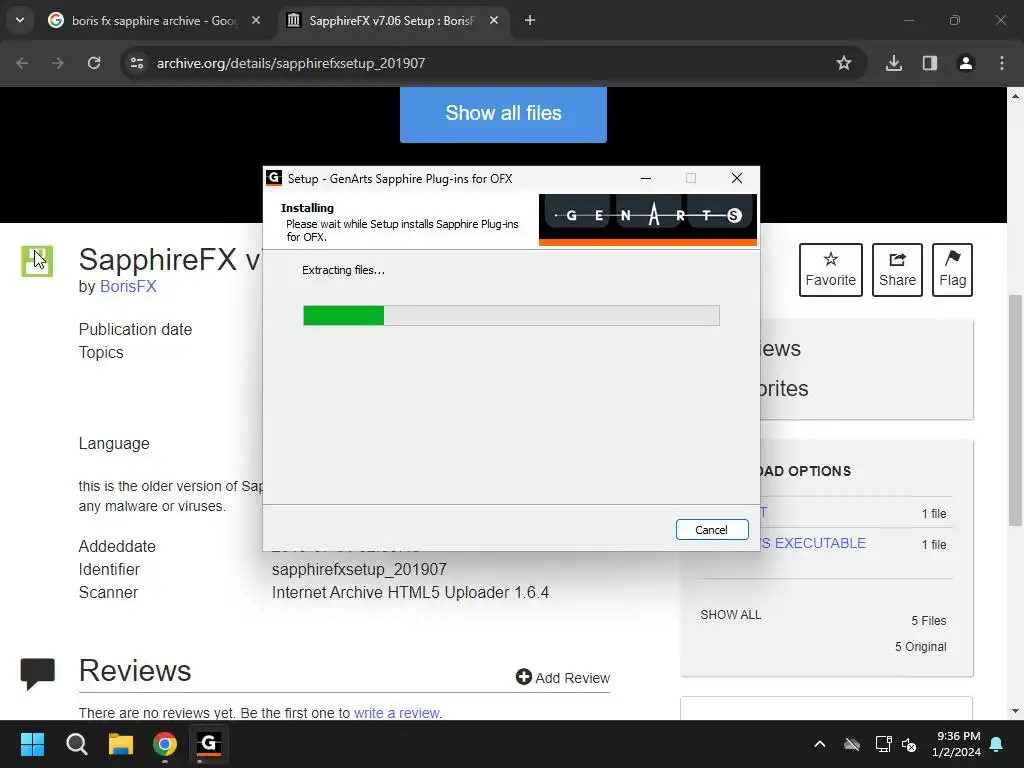
Task: Click the 5 Original count text
Action: (921, 647)
